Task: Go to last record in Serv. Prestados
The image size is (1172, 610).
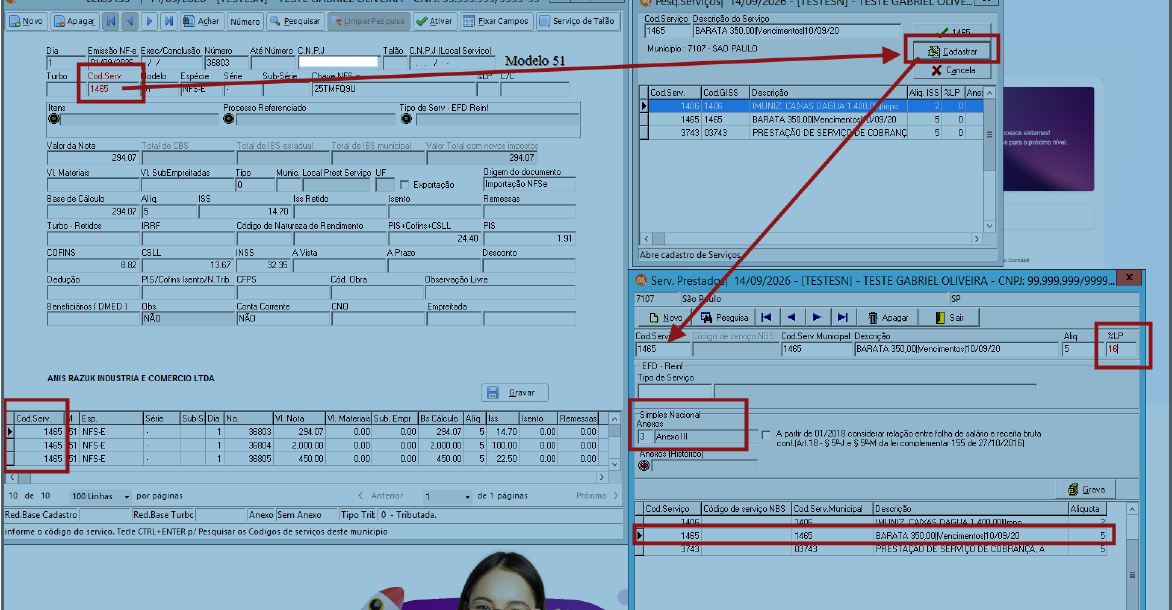Action: [x=842, y=318]
